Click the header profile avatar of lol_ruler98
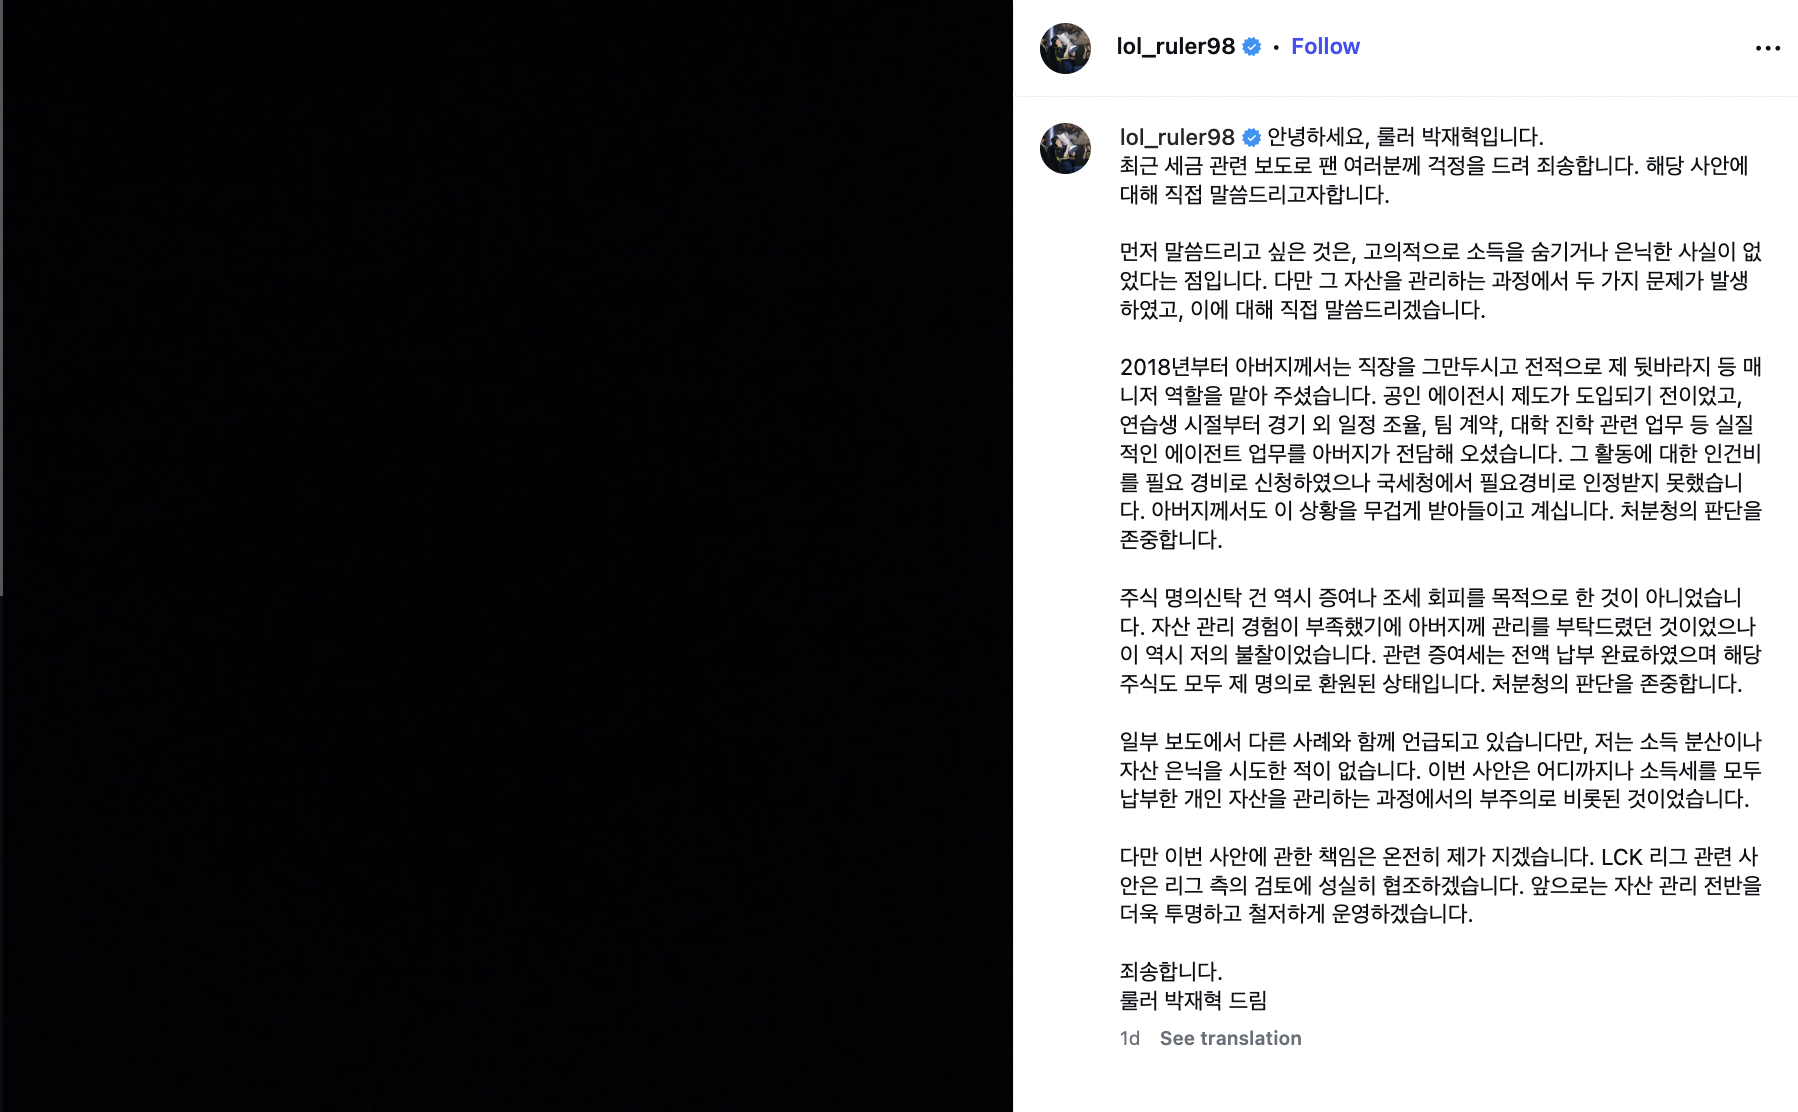 click(1065, 48)
